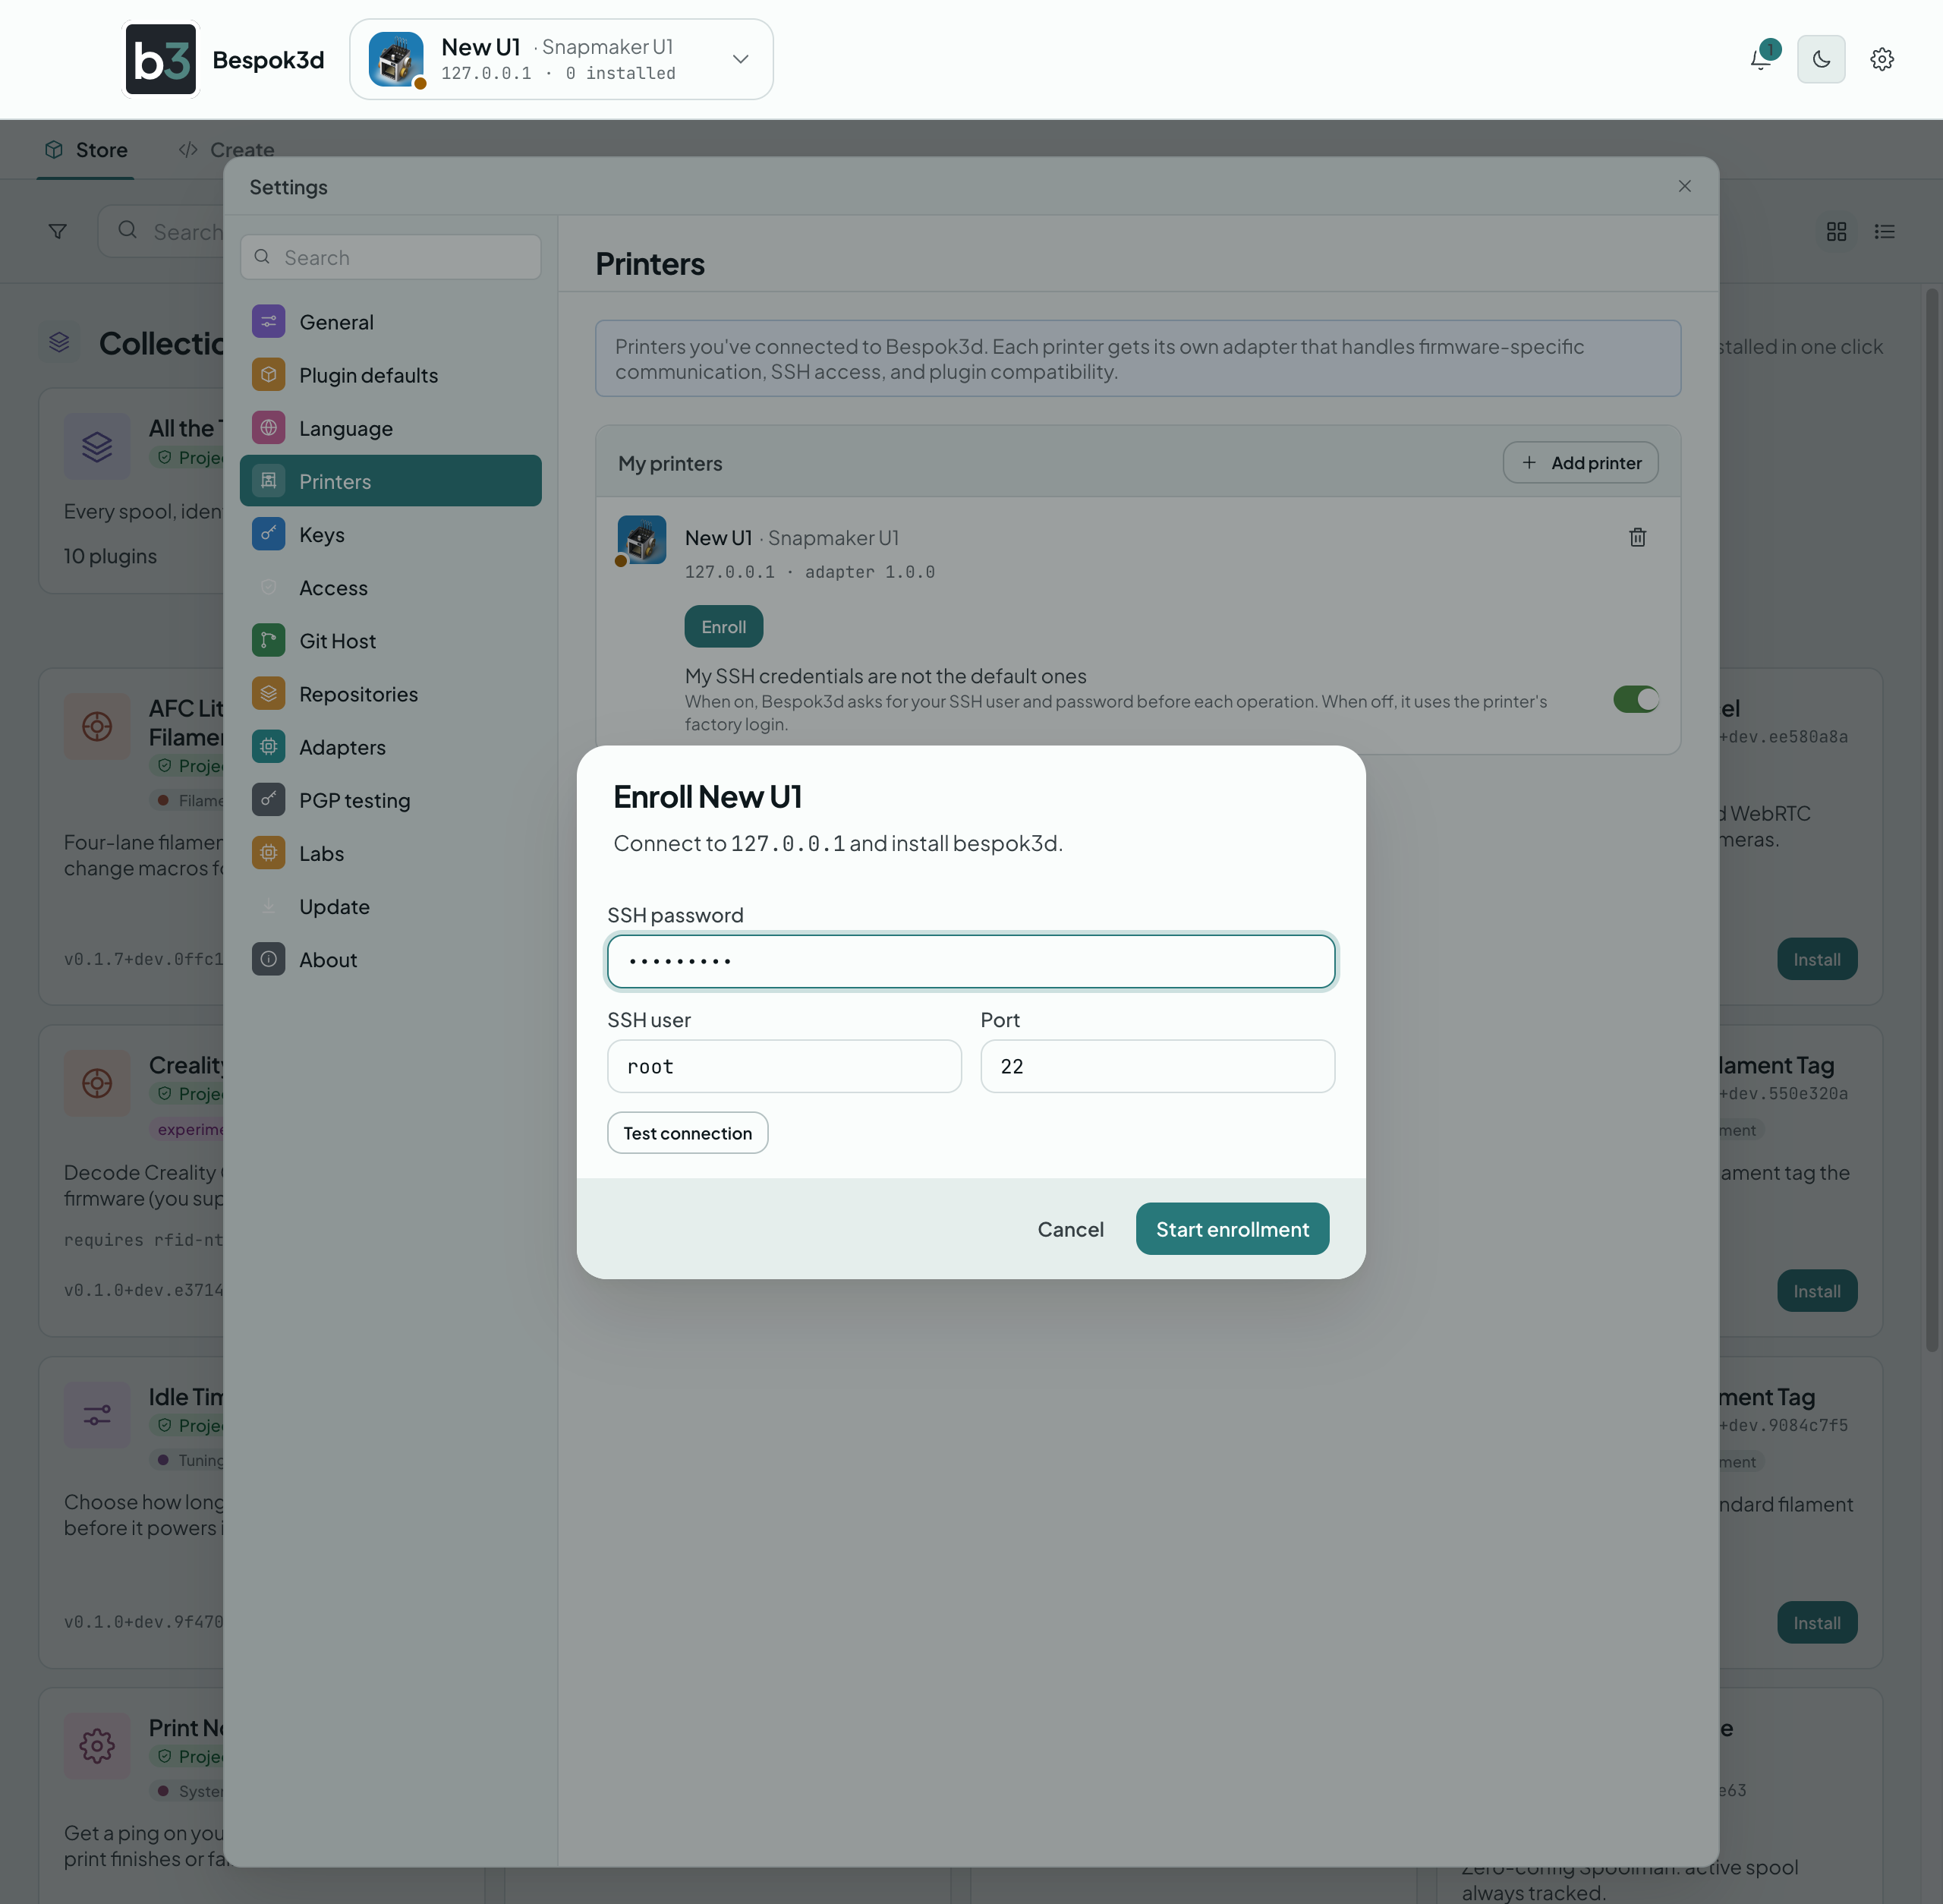Click the Bespok3d b3 logo

(x=161, y=59)
